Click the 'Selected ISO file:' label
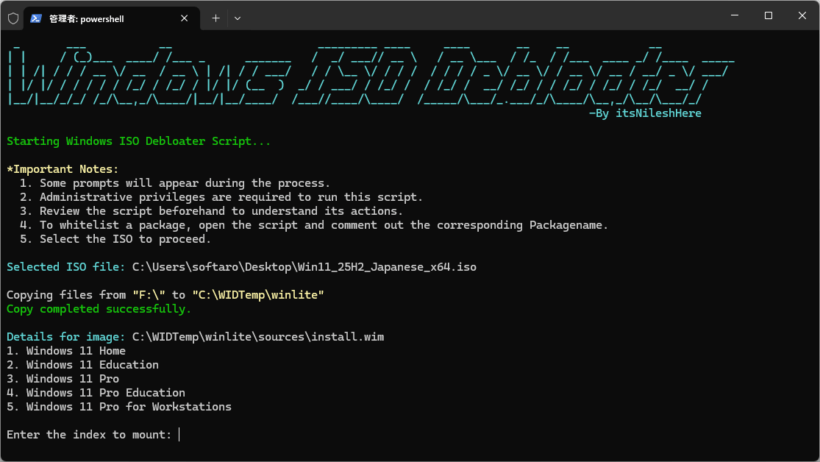The height and width of the screenshot is (462, 820). [66, 267]
